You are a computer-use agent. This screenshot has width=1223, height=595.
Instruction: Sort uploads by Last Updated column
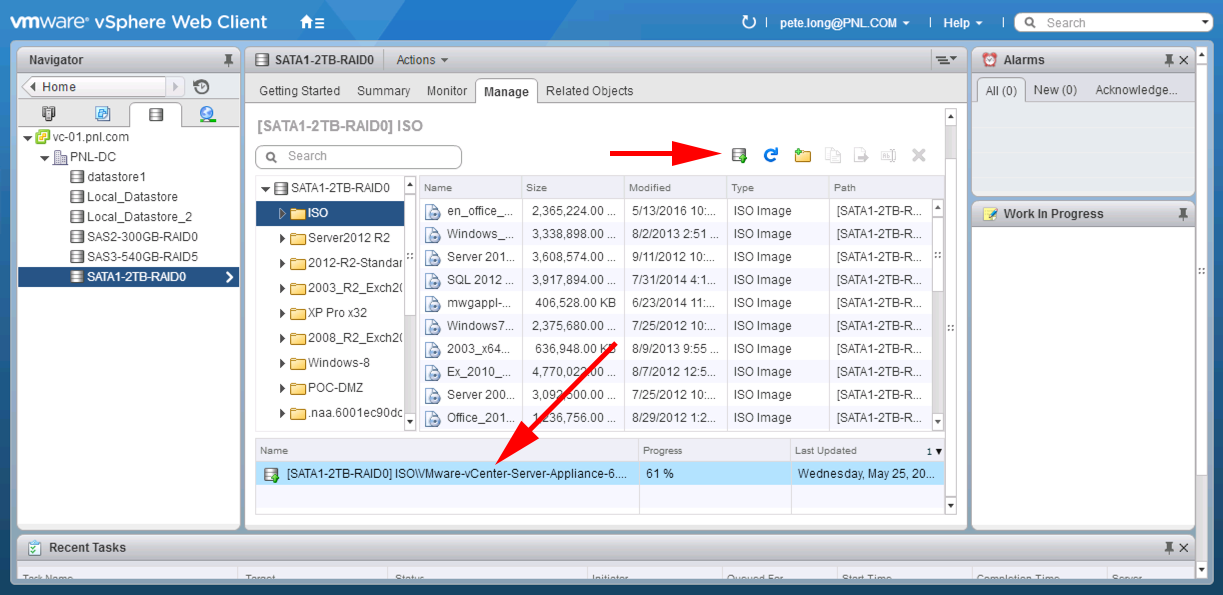[x=867, y=451]
